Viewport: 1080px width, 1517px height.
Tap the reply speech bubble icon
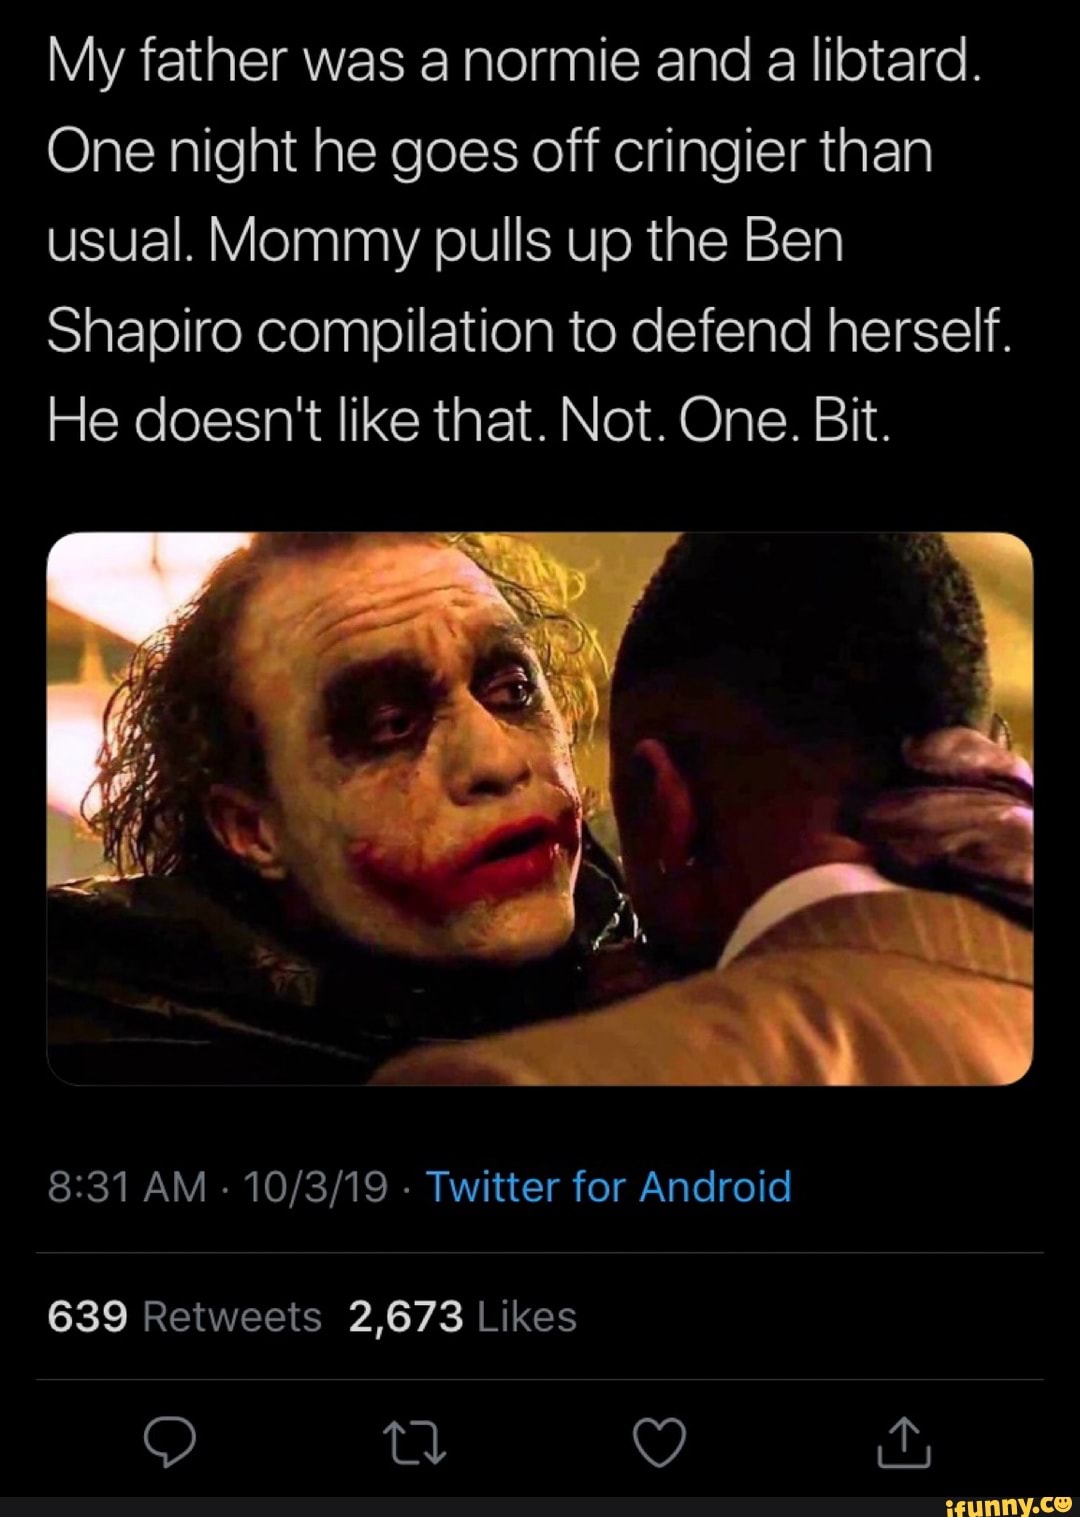[x=169, y=1442]
